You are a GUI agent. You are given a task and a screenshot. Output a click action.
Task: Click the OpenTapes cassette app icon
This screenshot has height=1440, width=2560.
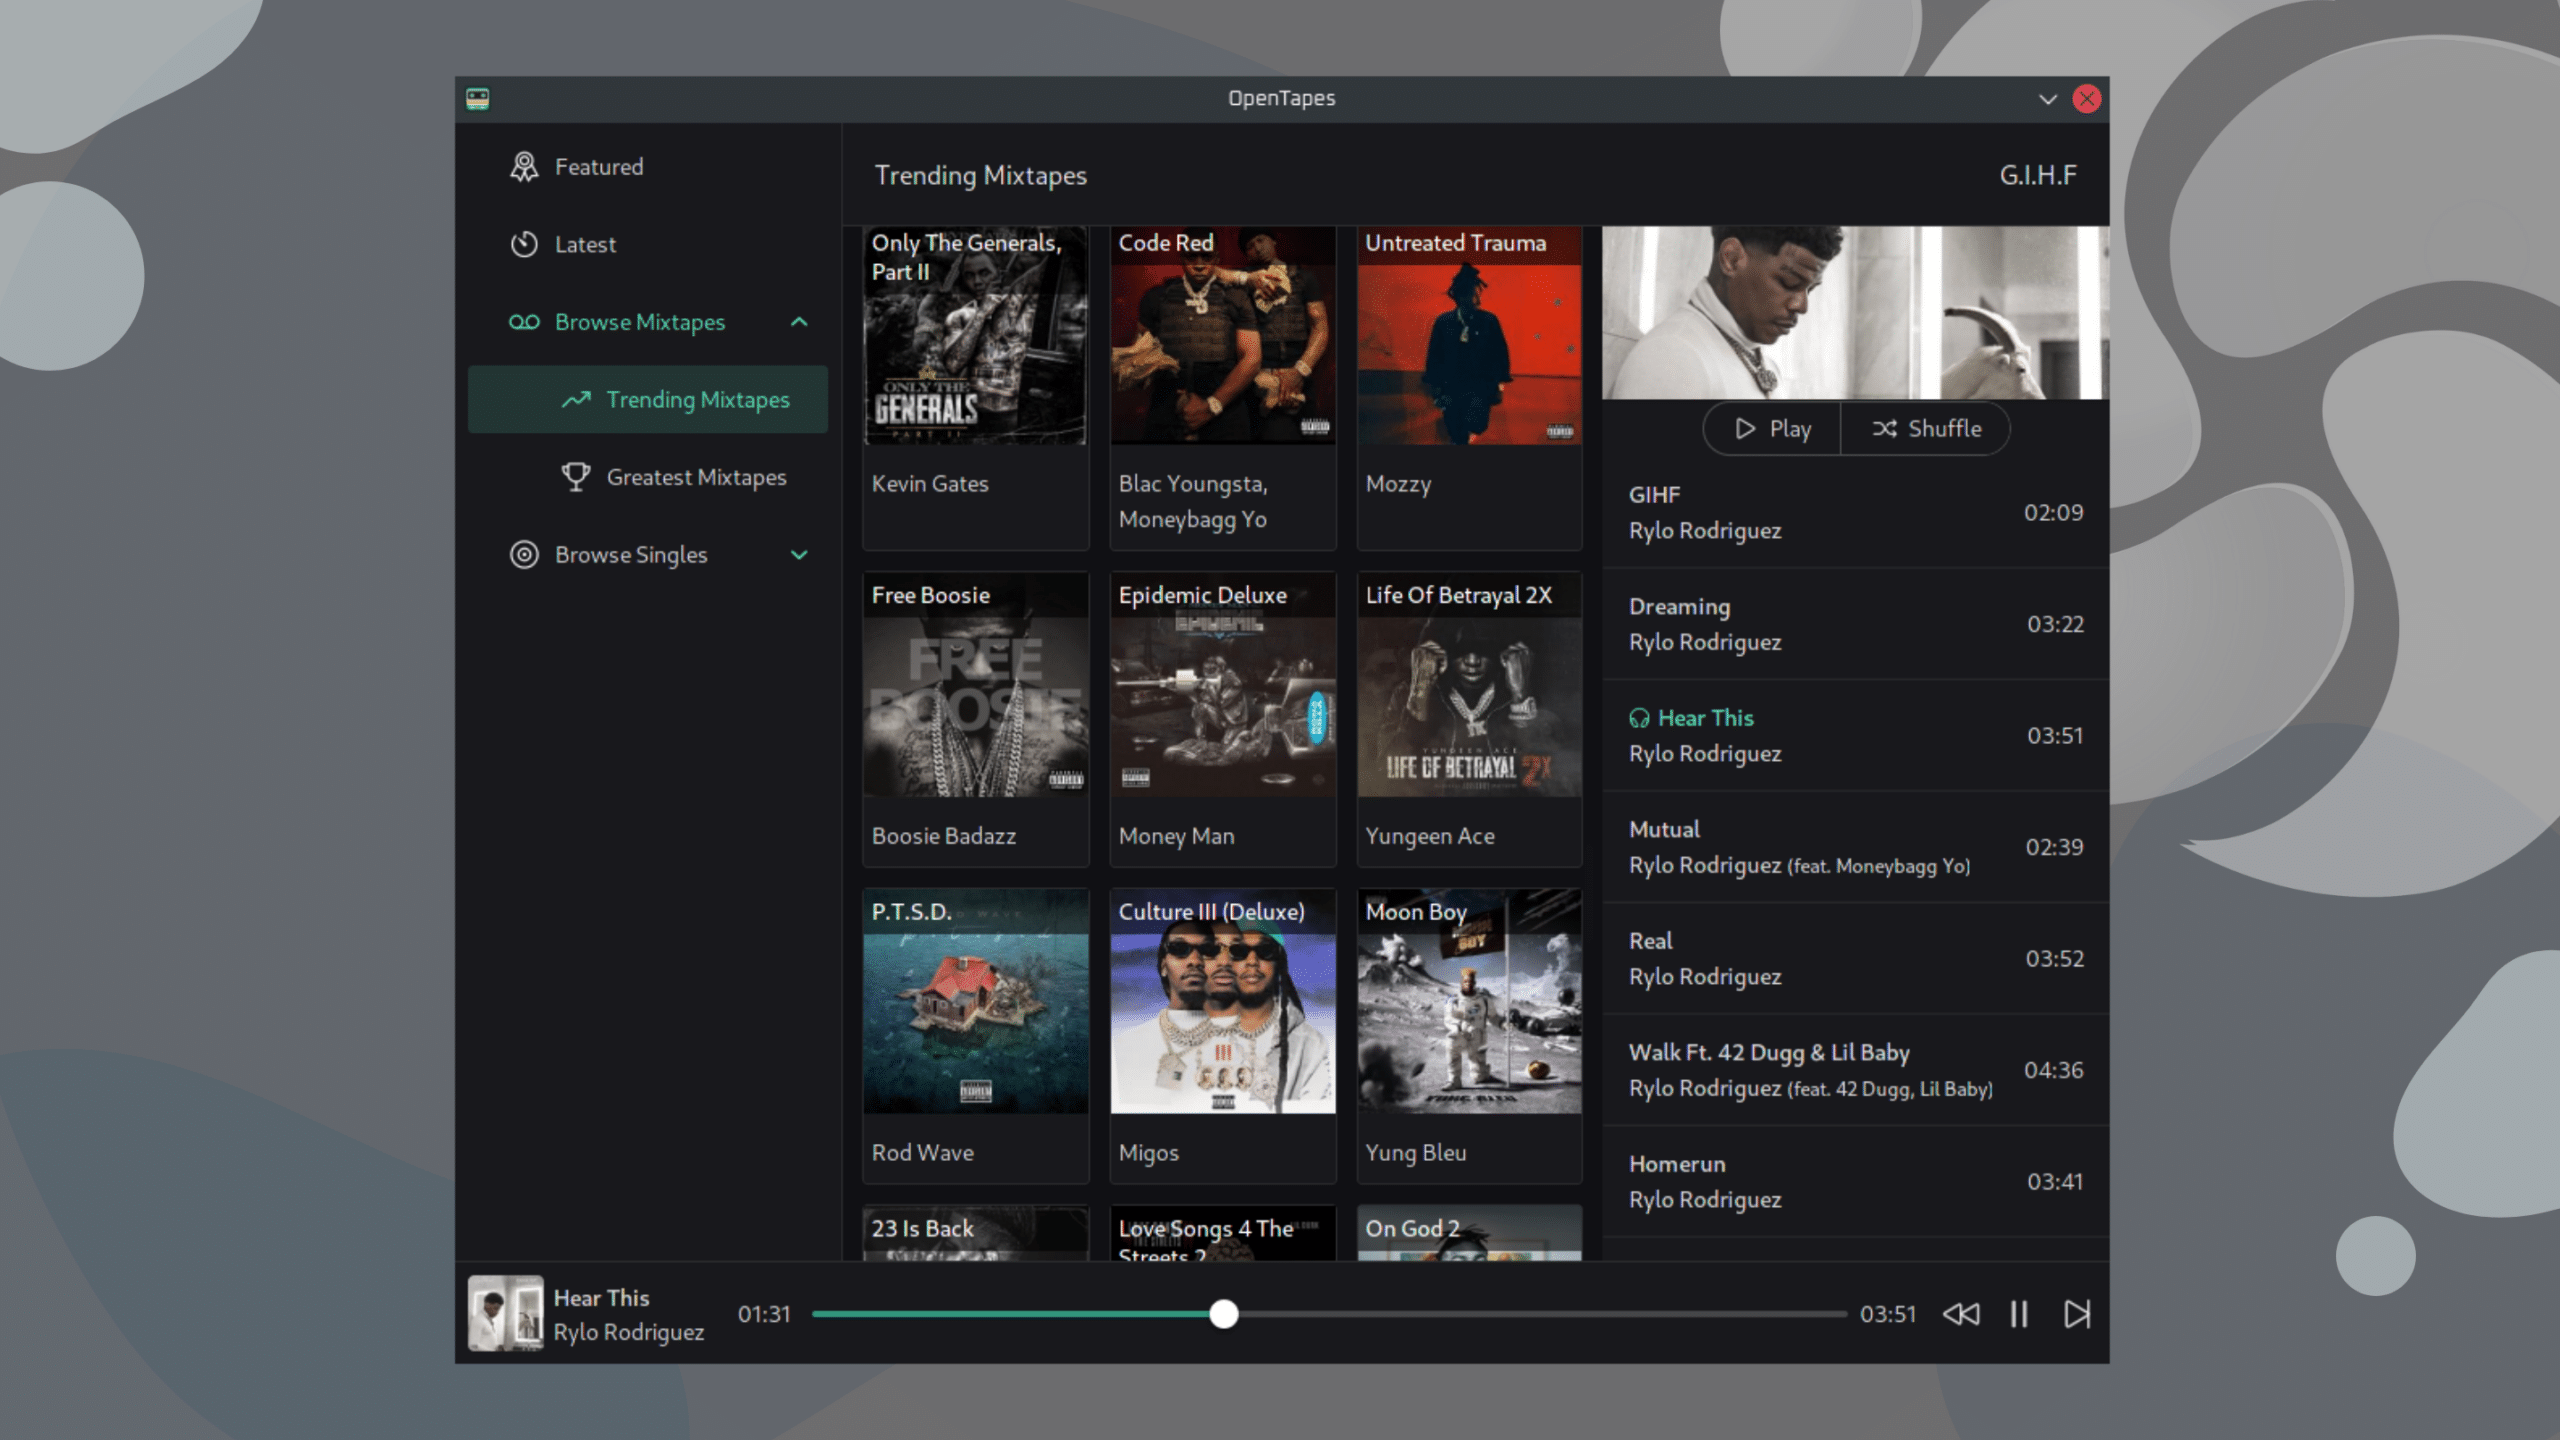477,98
